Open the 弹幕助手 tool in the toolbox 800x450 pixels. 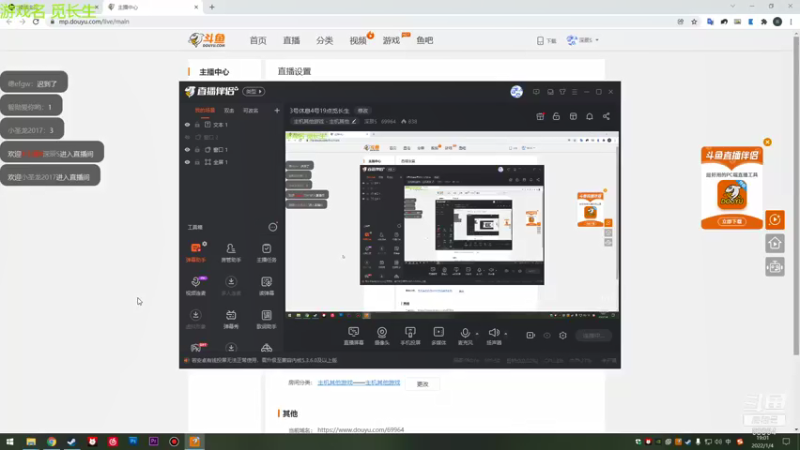196,252
